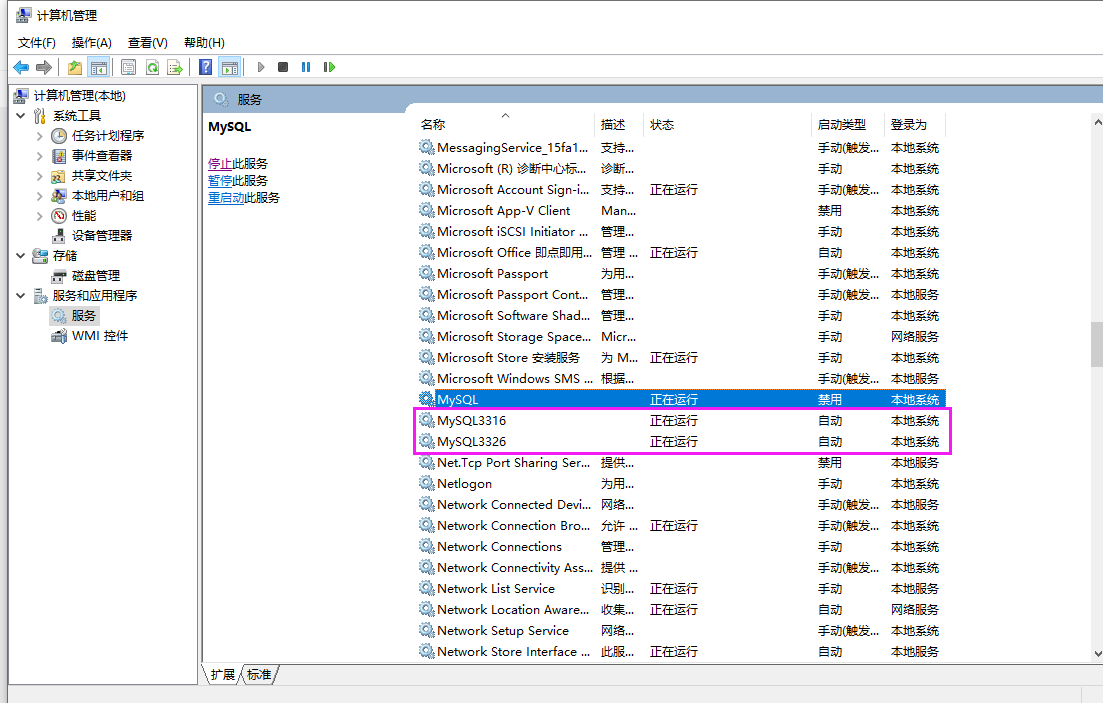Click the 停止 this service link
Screen dimensions: 1103x703
pyautogui.click(x=220, y=163)
